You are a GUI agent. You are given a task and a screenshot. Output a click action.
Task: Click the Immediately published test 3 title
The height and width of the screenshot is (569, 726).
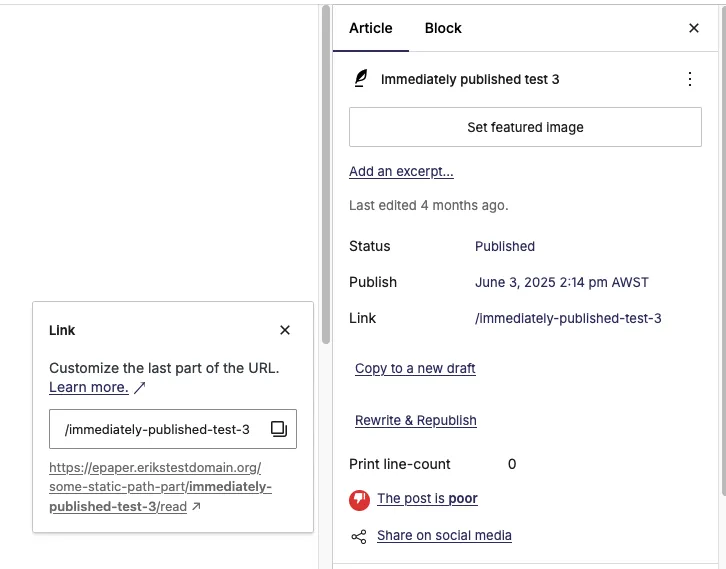470,79
